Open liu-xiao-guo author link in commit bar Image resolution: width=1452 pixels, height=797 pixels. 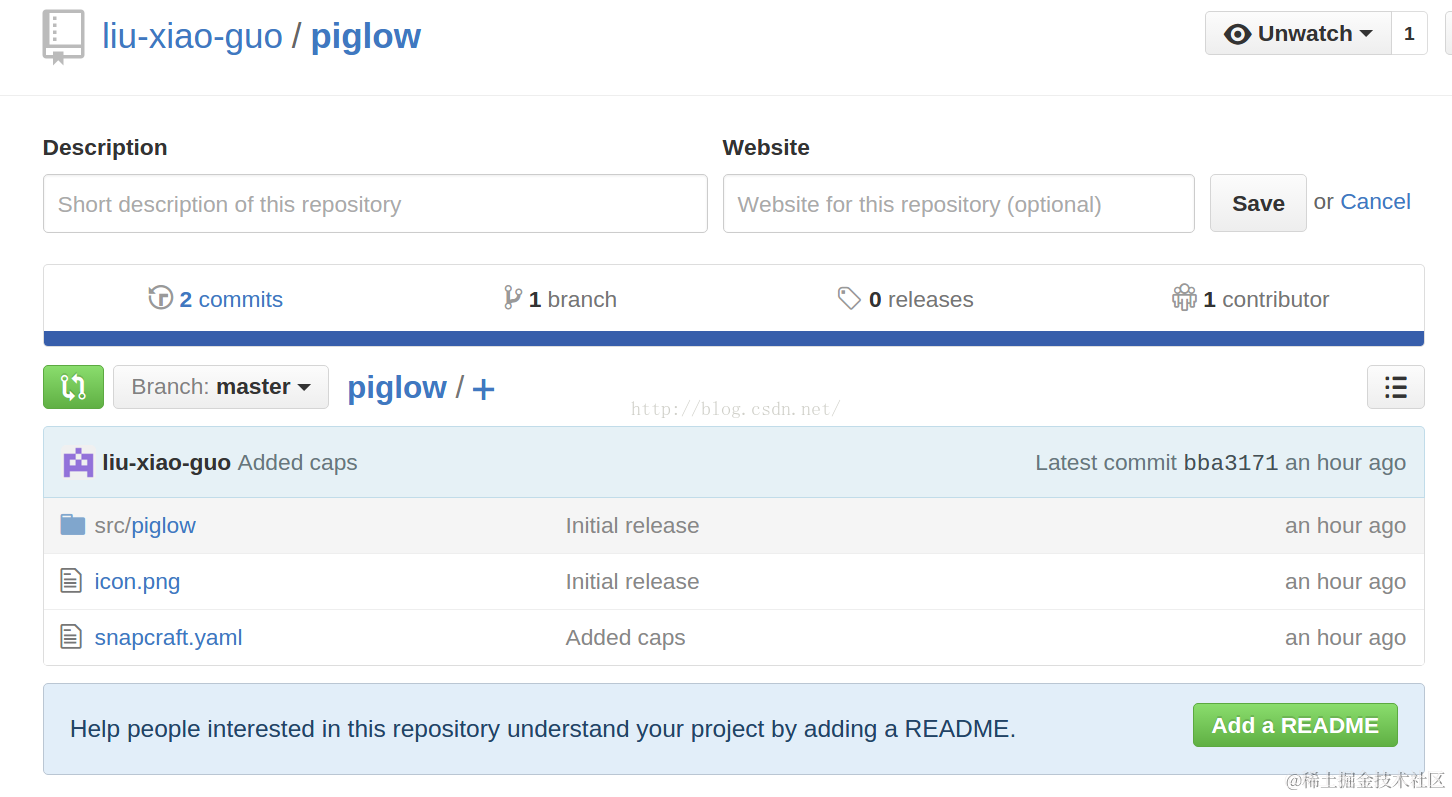167,463
